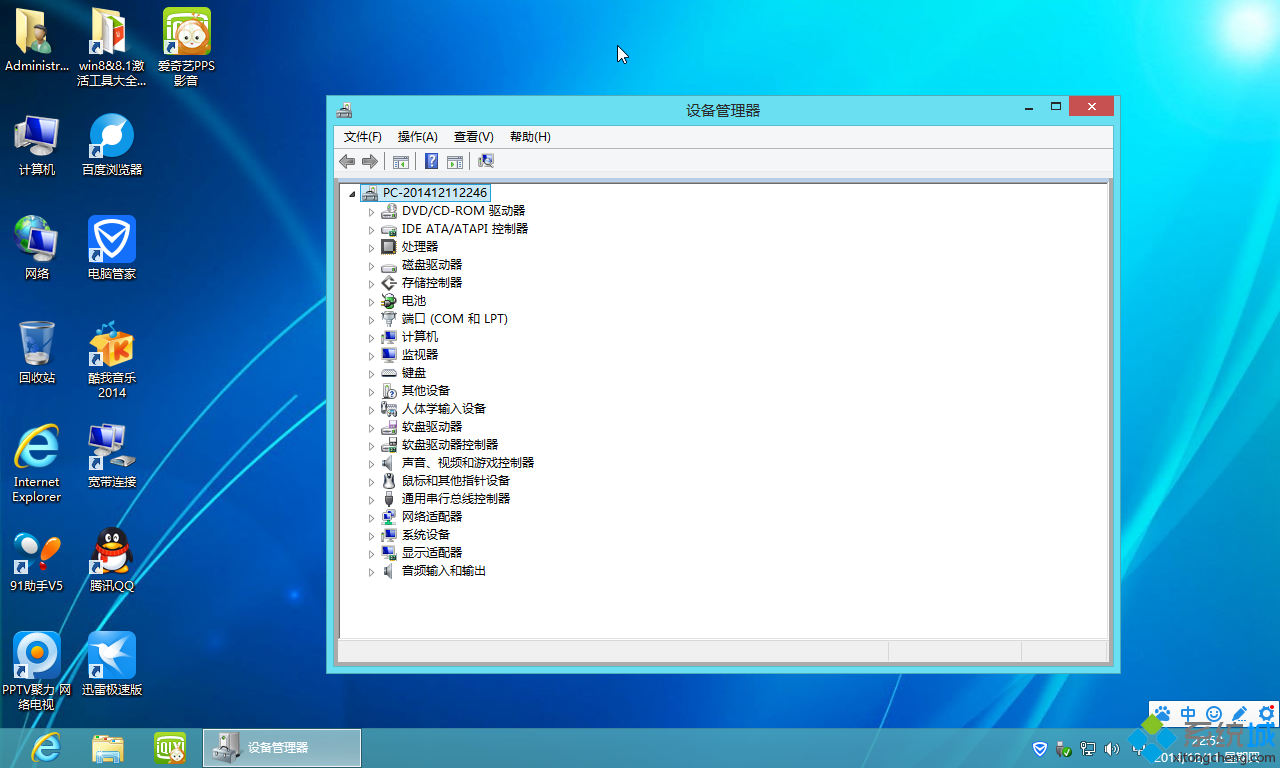This screenshot has height=768, width=1280.
Task: Open the 文件(F) menu
Action: pyautogui.click(x=363, y=137)
